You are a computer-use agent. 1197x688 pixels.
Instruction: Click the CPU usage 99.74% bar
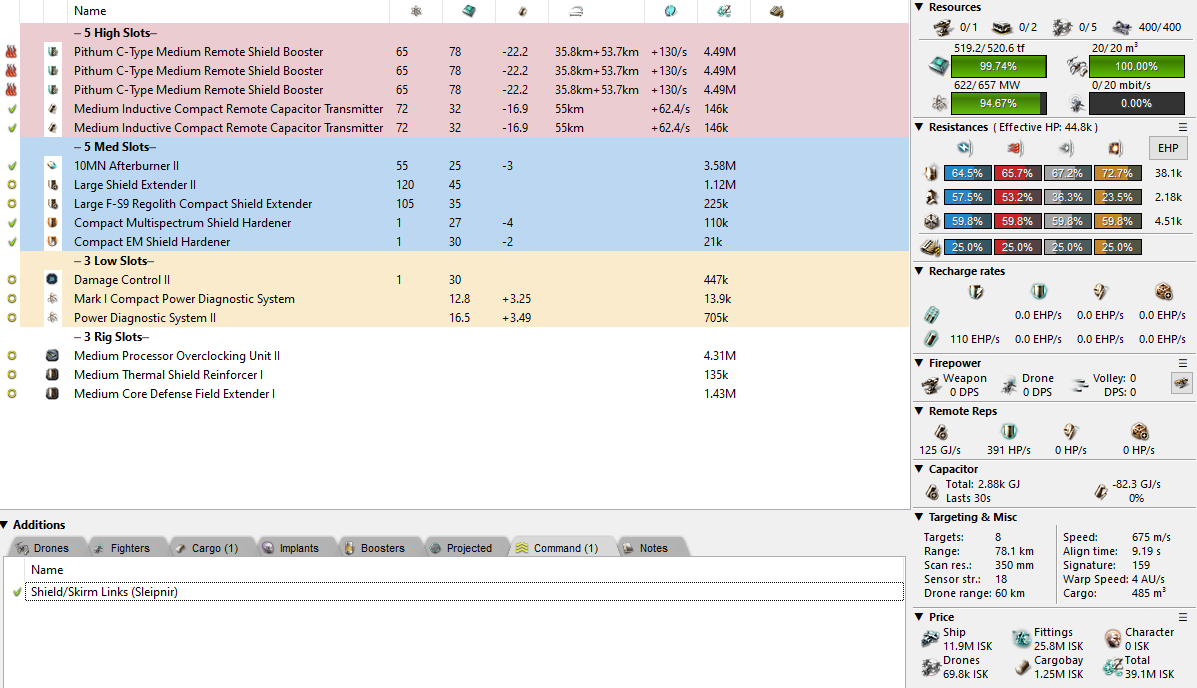[x=998, y=66]
